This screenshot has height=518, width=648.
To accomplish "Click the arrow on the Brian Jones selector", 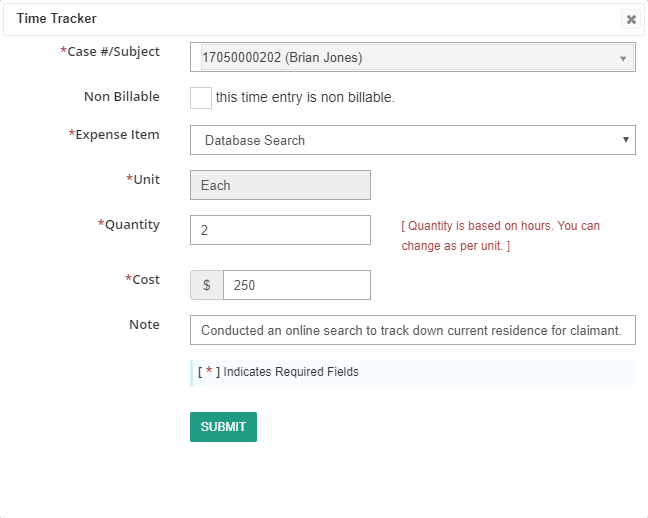I will (x=623, y=59).
